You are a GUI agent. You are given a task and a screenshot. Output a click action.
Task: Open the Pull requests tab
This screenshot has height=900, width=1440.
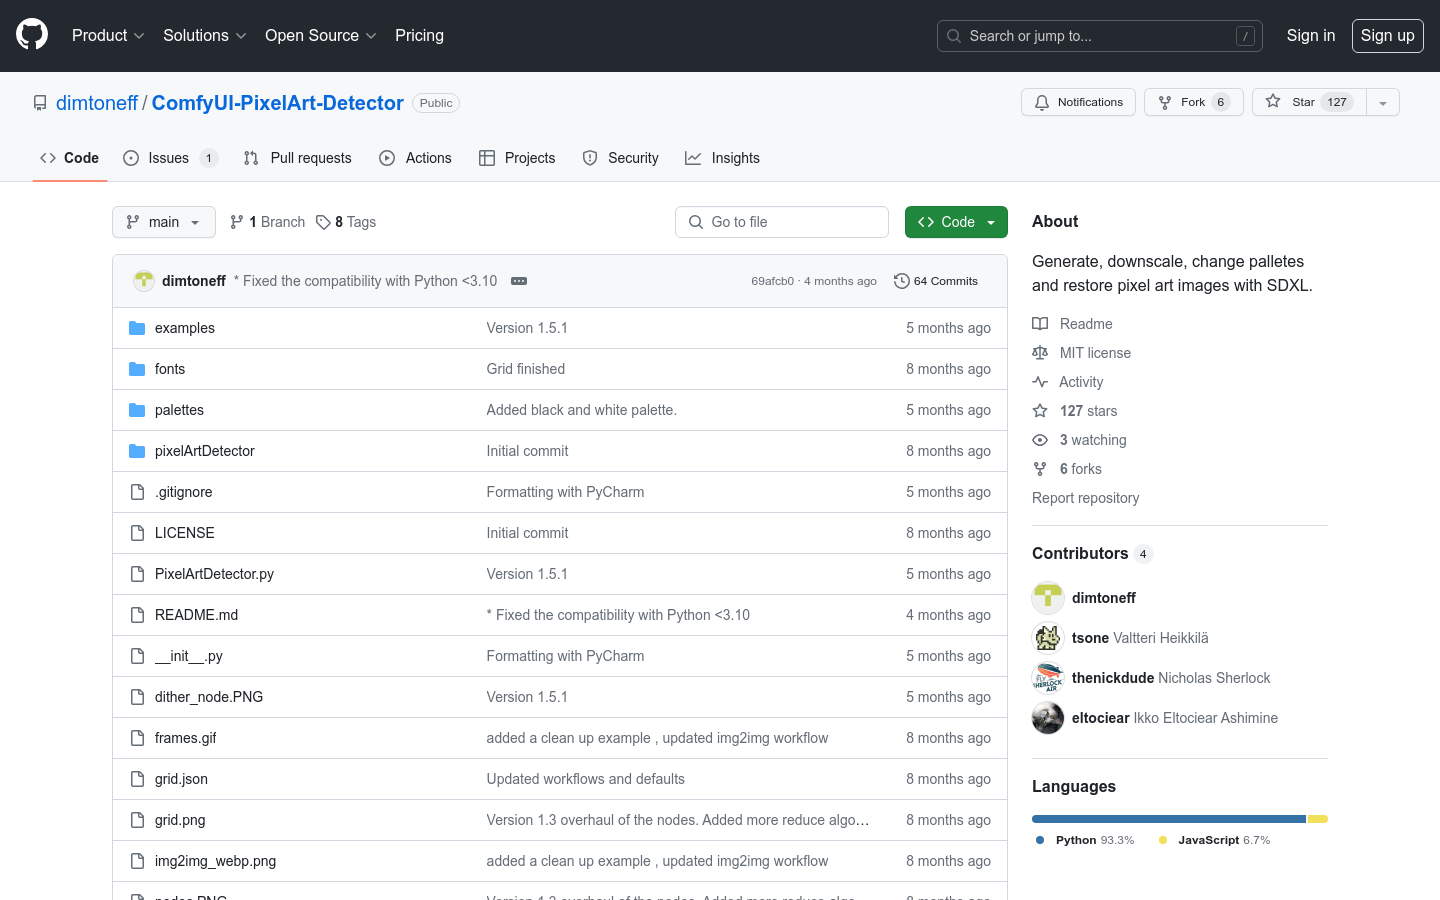point(297,158)
